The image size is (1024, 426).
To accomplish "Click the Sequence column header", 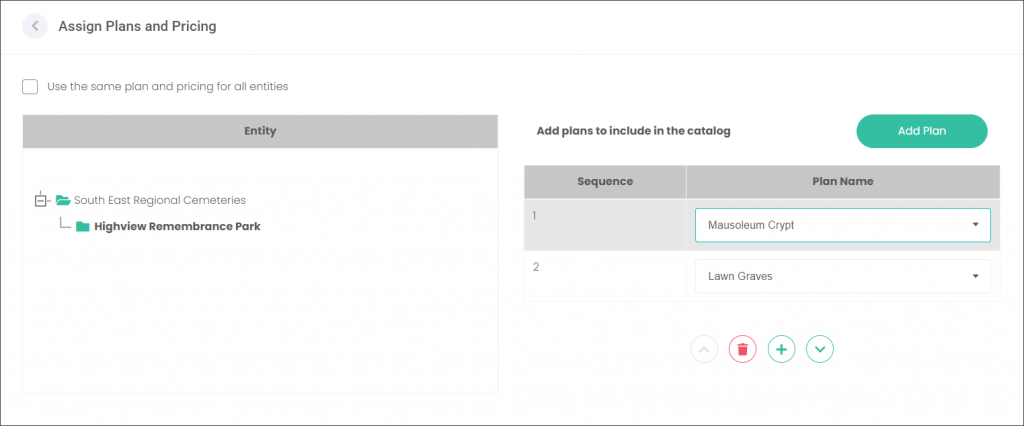I will point(605,182).
